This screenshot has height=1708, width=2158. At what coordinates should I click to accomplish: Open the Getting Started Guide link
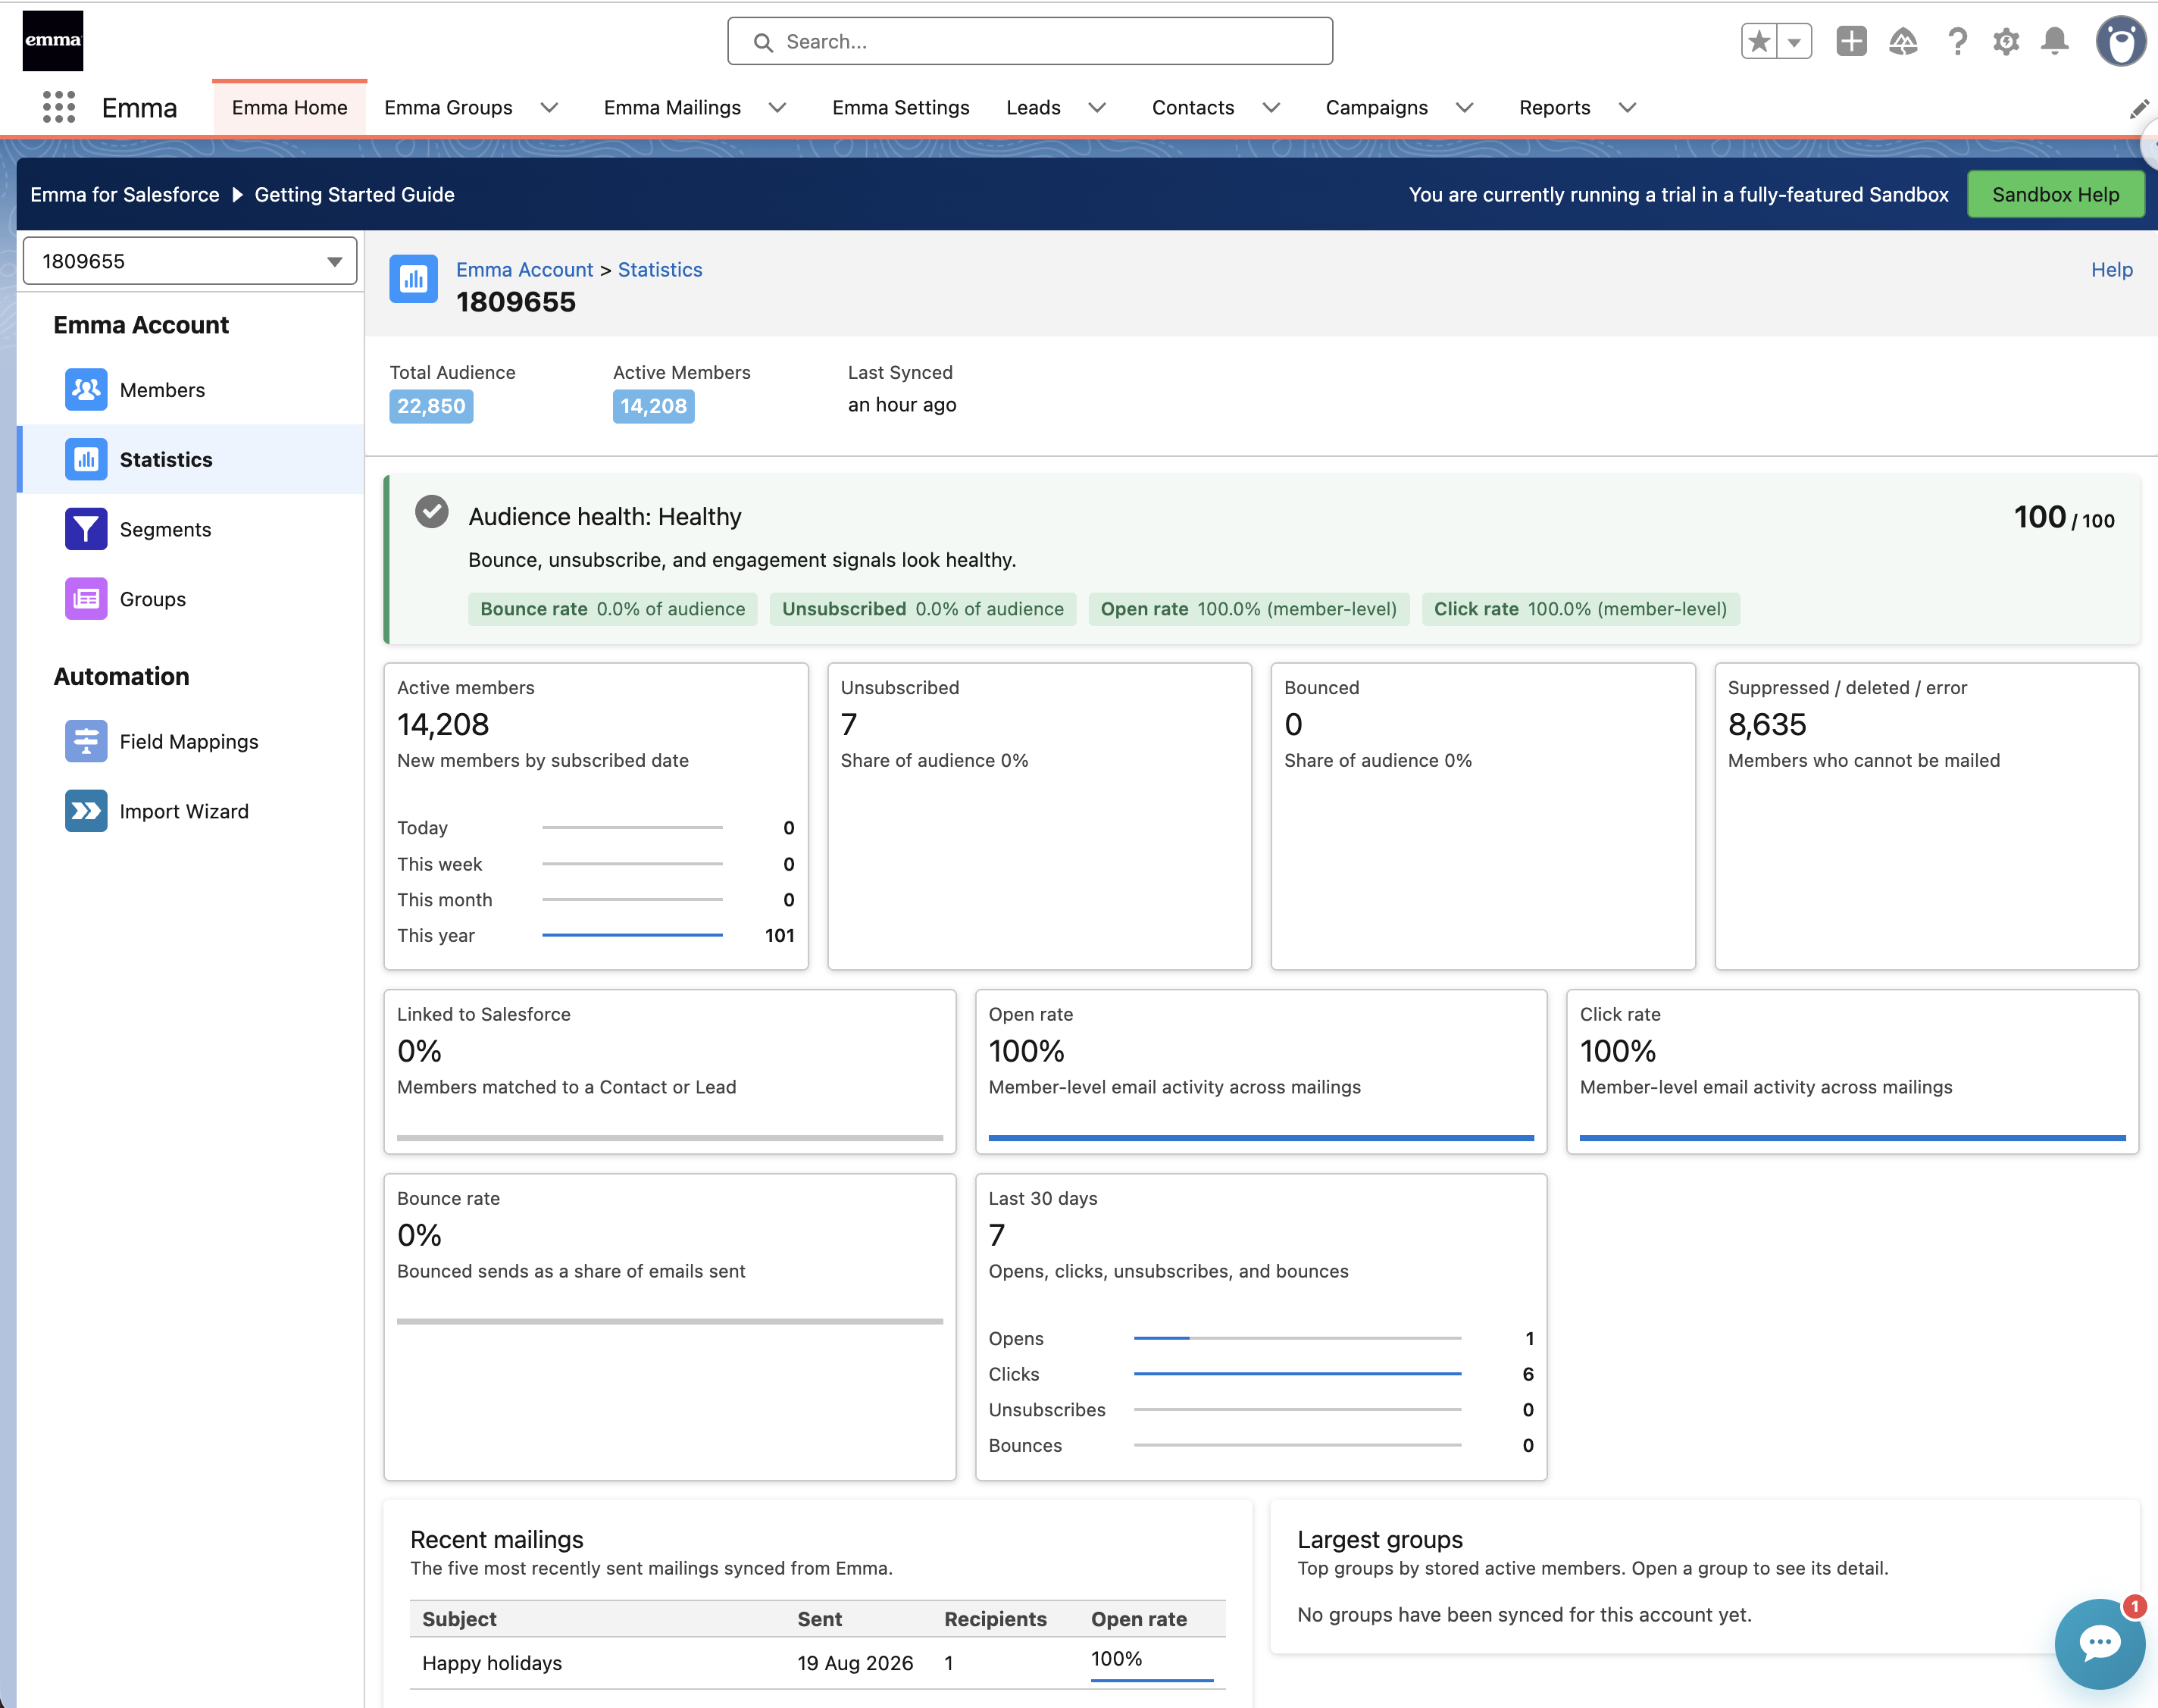point(354,195)
